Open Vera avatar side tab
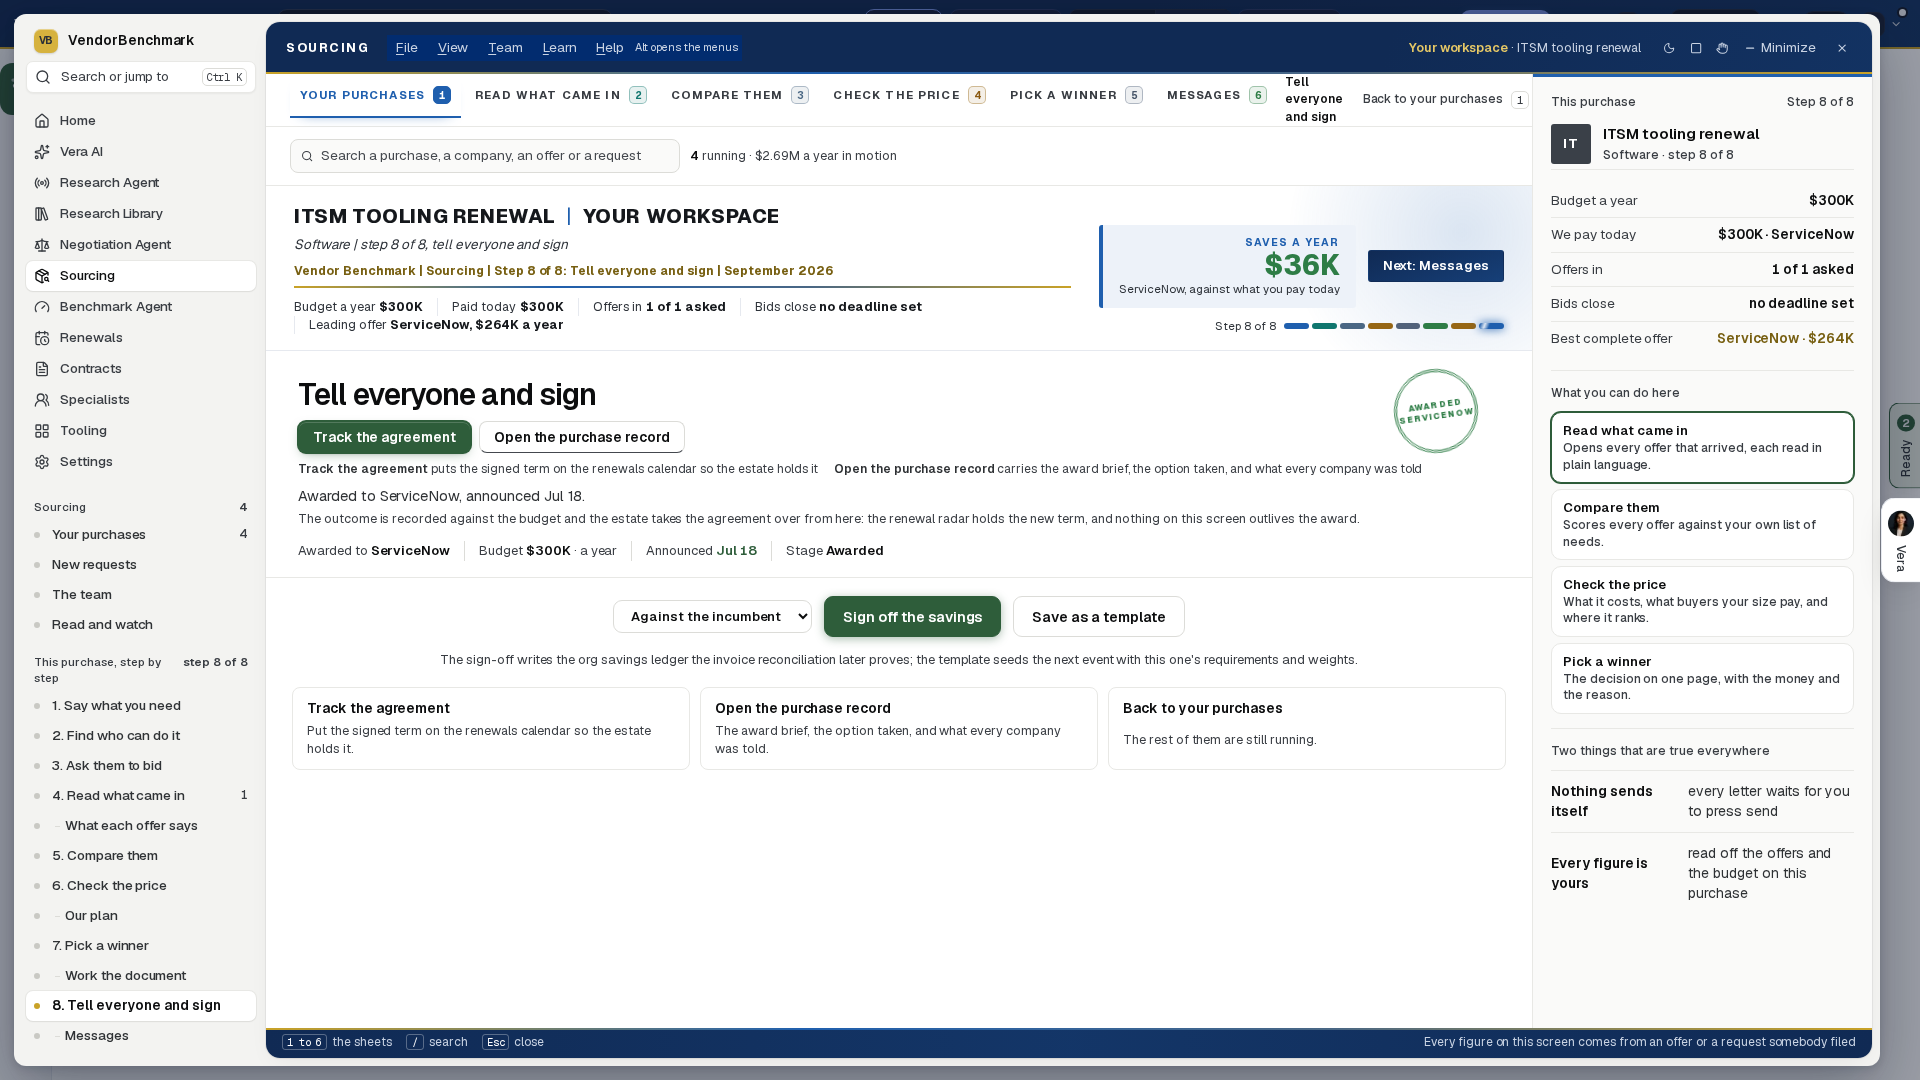Image resolution: width=1920 pixels, height=1080 pixels. tap(1900, 540)
